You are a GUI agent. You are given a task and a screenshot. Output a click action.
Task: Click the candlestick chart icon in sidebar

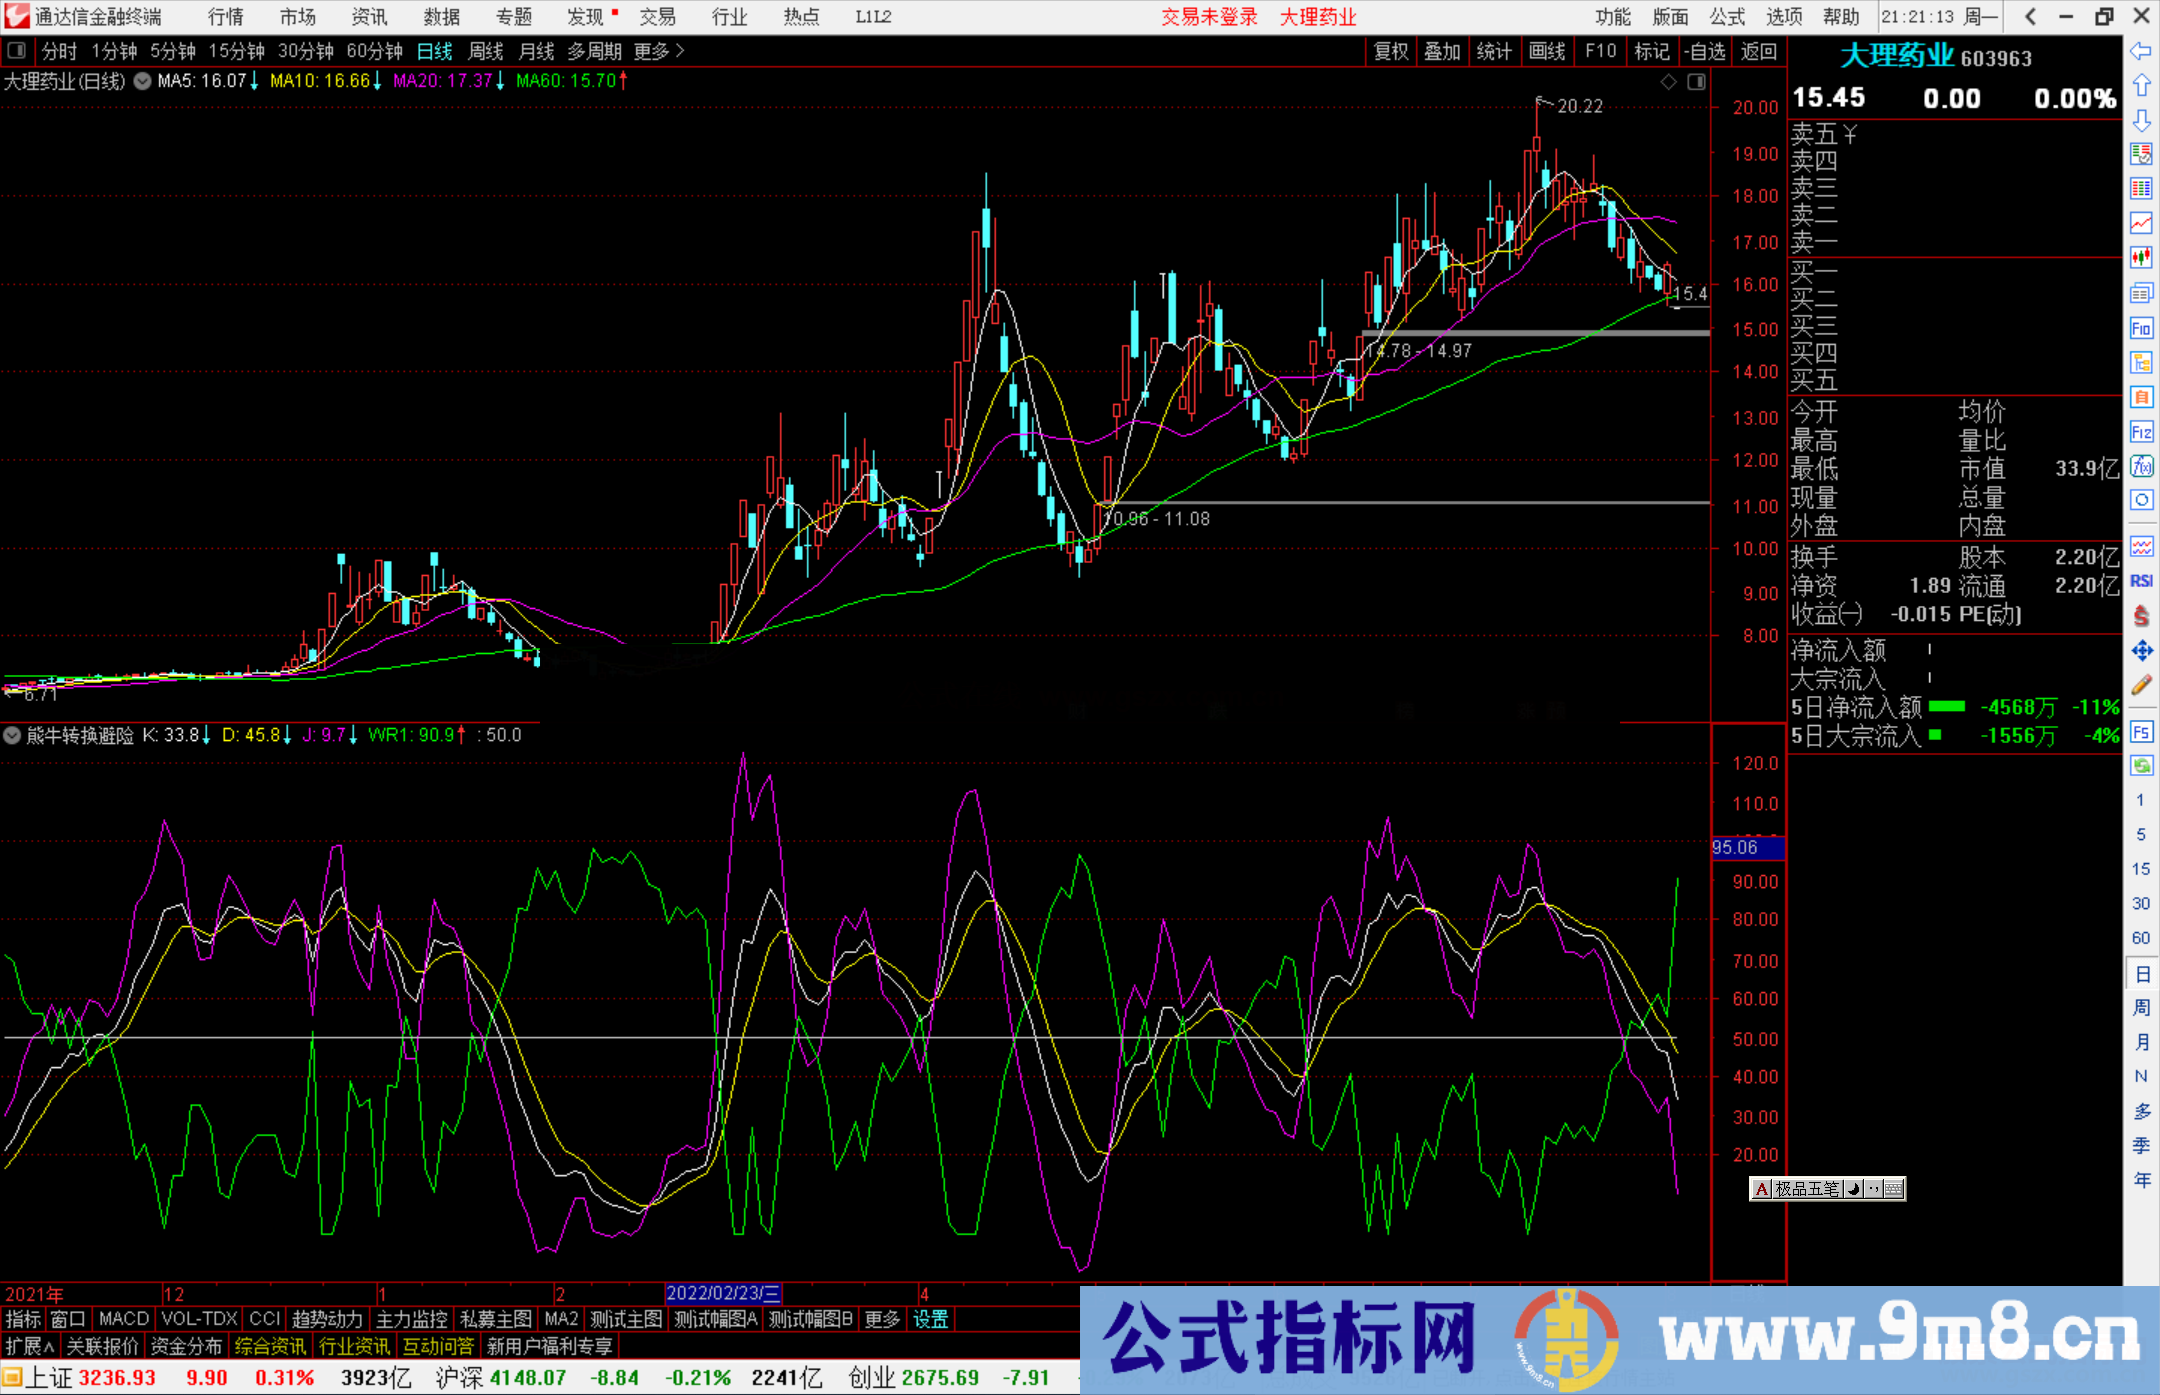pyautogui.click(x=2141, y=257)
